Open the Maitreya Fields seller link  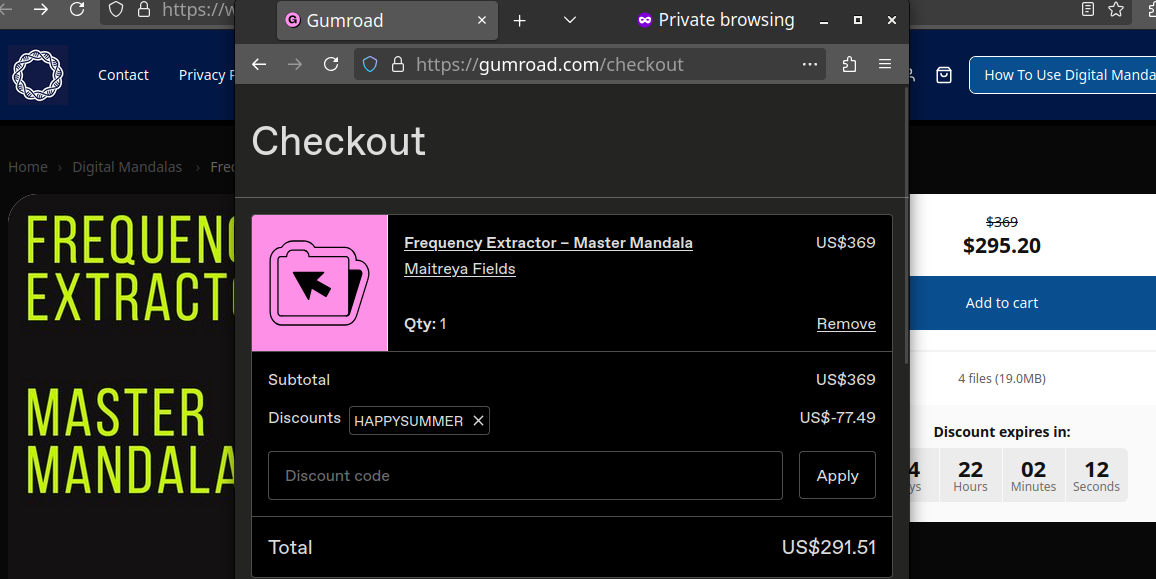point(459,269)
